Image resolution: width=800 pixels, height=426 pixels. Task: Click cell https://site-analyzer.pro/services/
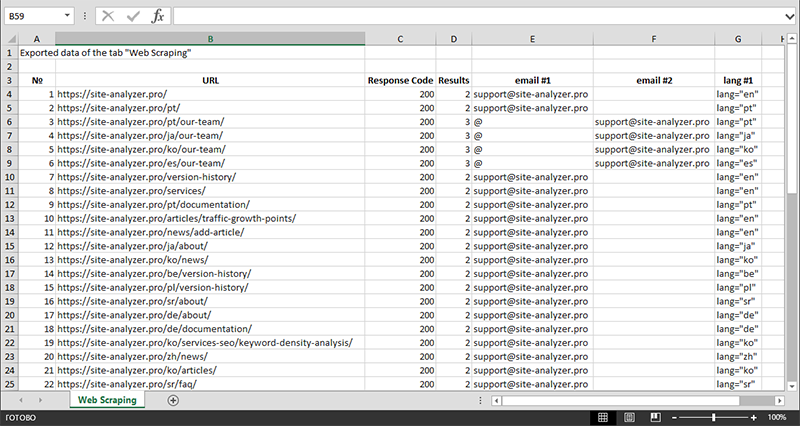click(210, 191)
